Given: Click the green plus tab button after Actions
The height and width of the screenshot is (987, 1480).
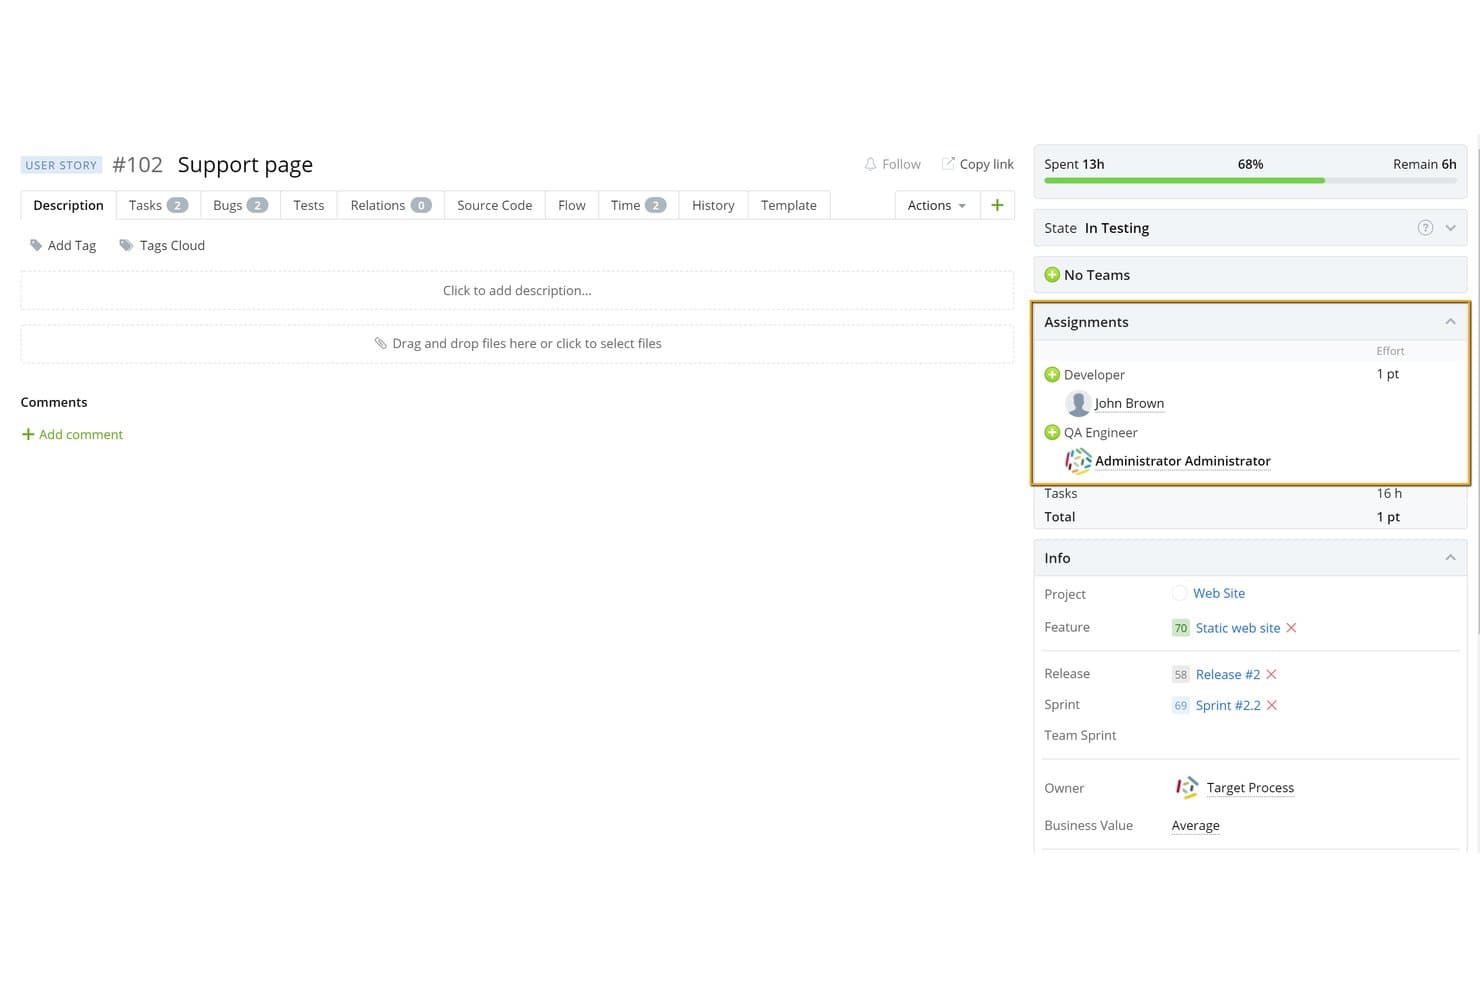Looking at the screenshot, I should coord(997,205).
